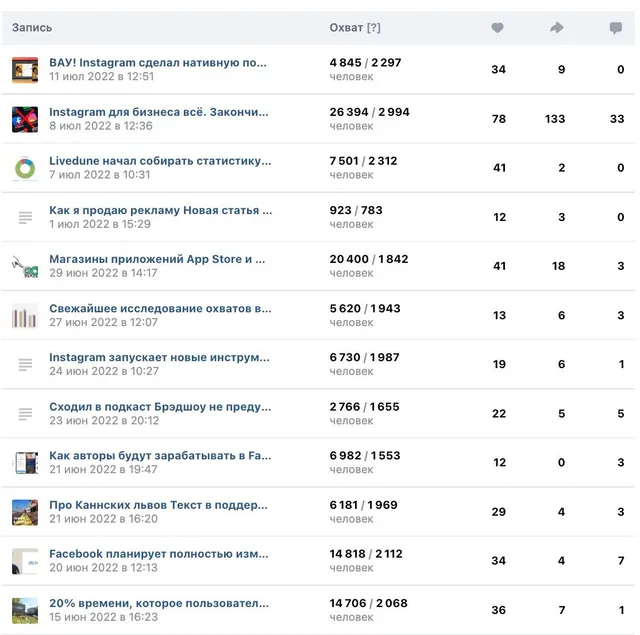The height and width of the screenshot is (635, 640).
Task: Click date 15 июн 2022 в 16:23
Action: [103, 617]
